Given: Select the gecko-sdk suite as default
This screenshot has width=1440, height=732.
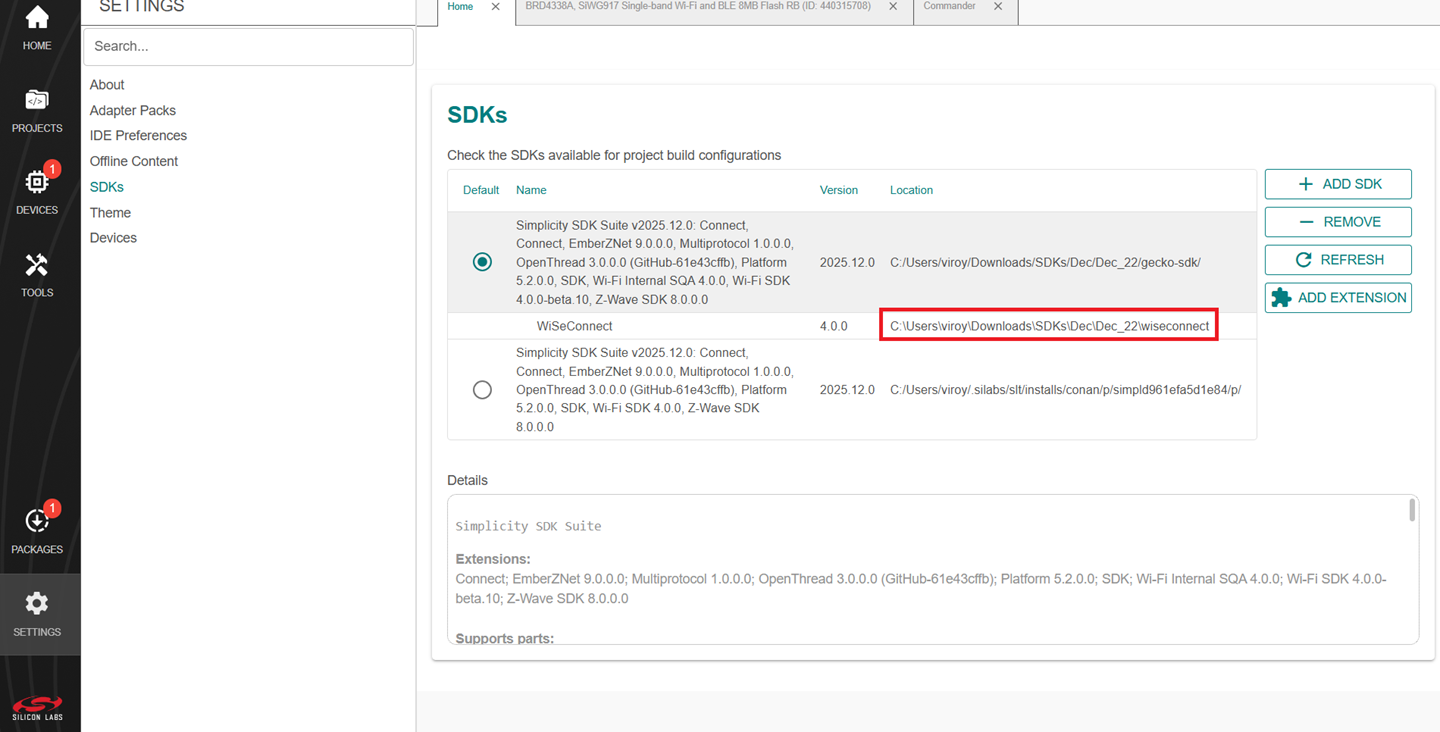Looking at the screenshot, I should tap(482, 262).
